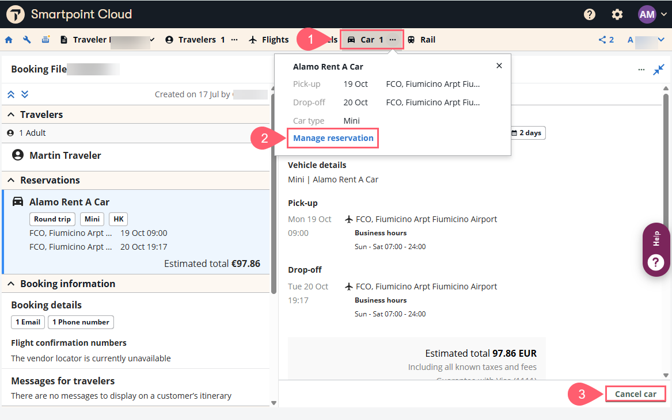The height and width of the screenshot is (420, 672).
Task: Open the Travelers 1 tab
Action: (x=196, y=40)
